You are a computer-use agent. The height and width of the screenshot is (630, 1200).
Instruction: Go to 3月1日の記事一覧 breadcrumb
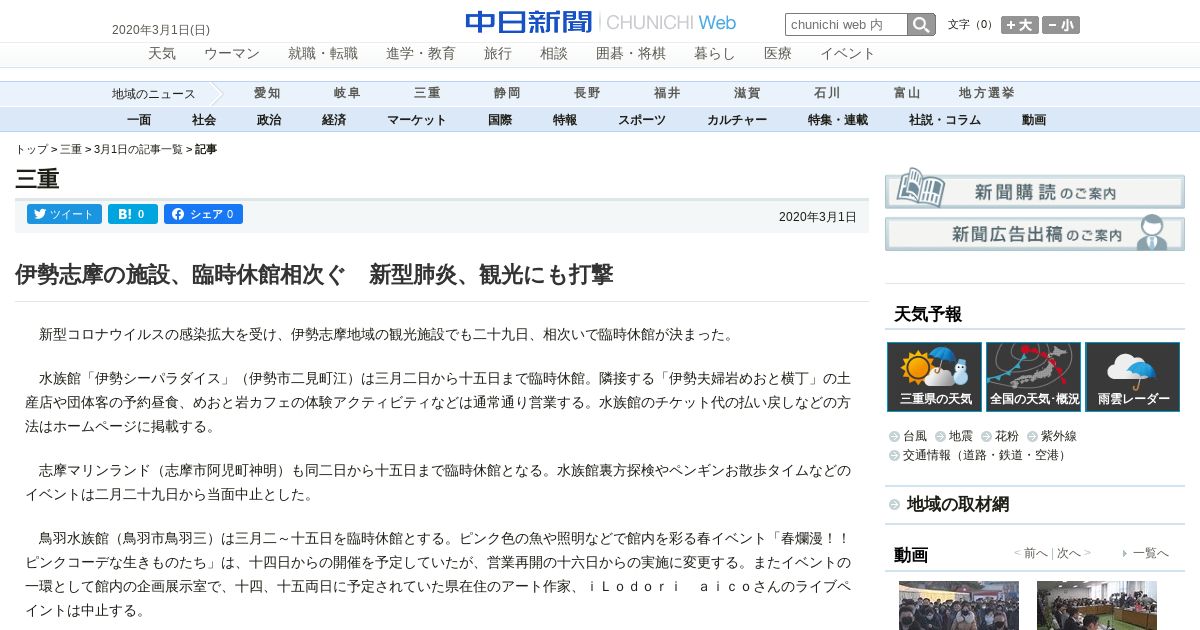coord(138,149)
